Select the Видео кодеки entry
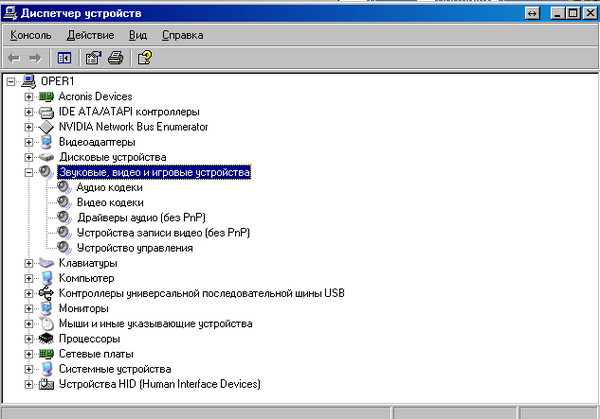 pos(110,202)
